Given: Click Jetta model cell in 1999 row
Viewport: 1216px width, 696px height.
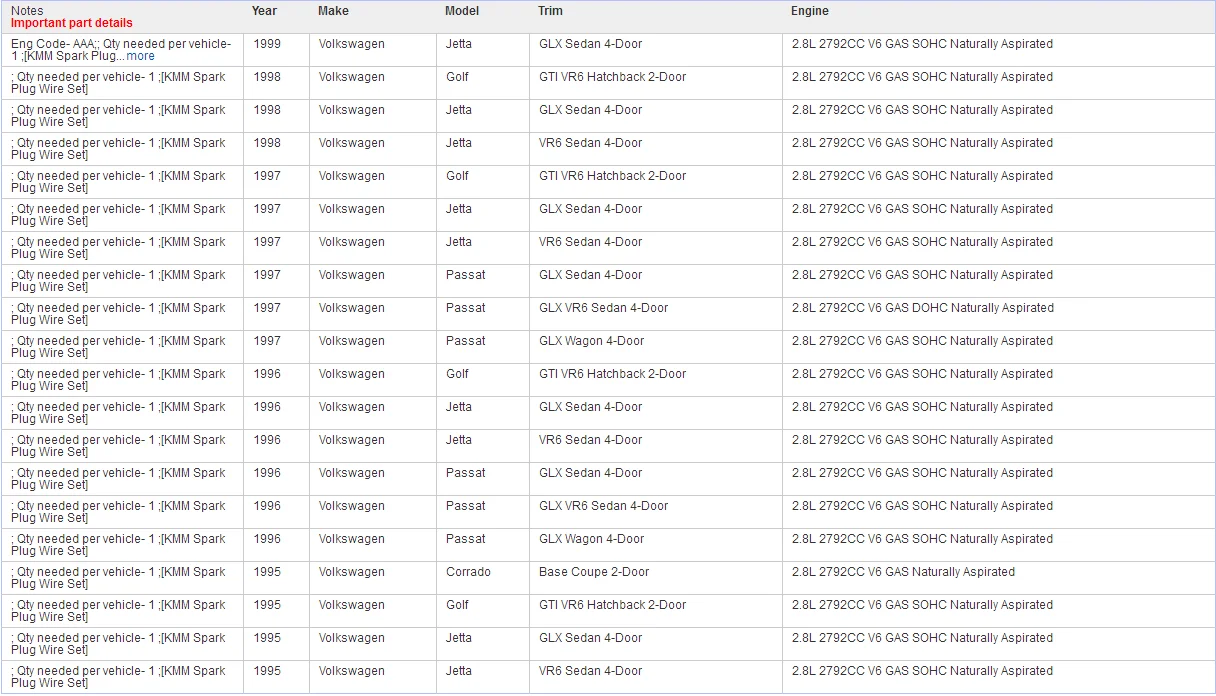Looking at the screenshot, I should 482,50.
